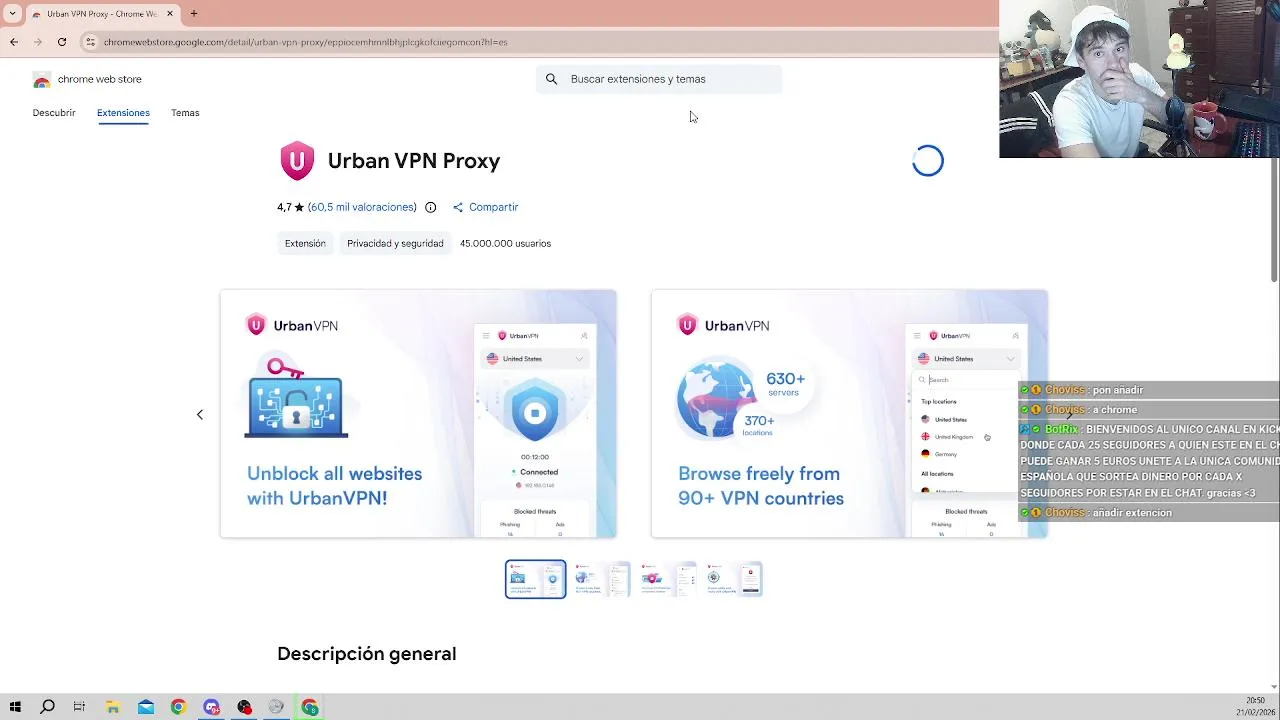The width and height of the screenshot is (1280, 720).
Task: Show ratings info via the info icon
Action: (x=430, y=207)
